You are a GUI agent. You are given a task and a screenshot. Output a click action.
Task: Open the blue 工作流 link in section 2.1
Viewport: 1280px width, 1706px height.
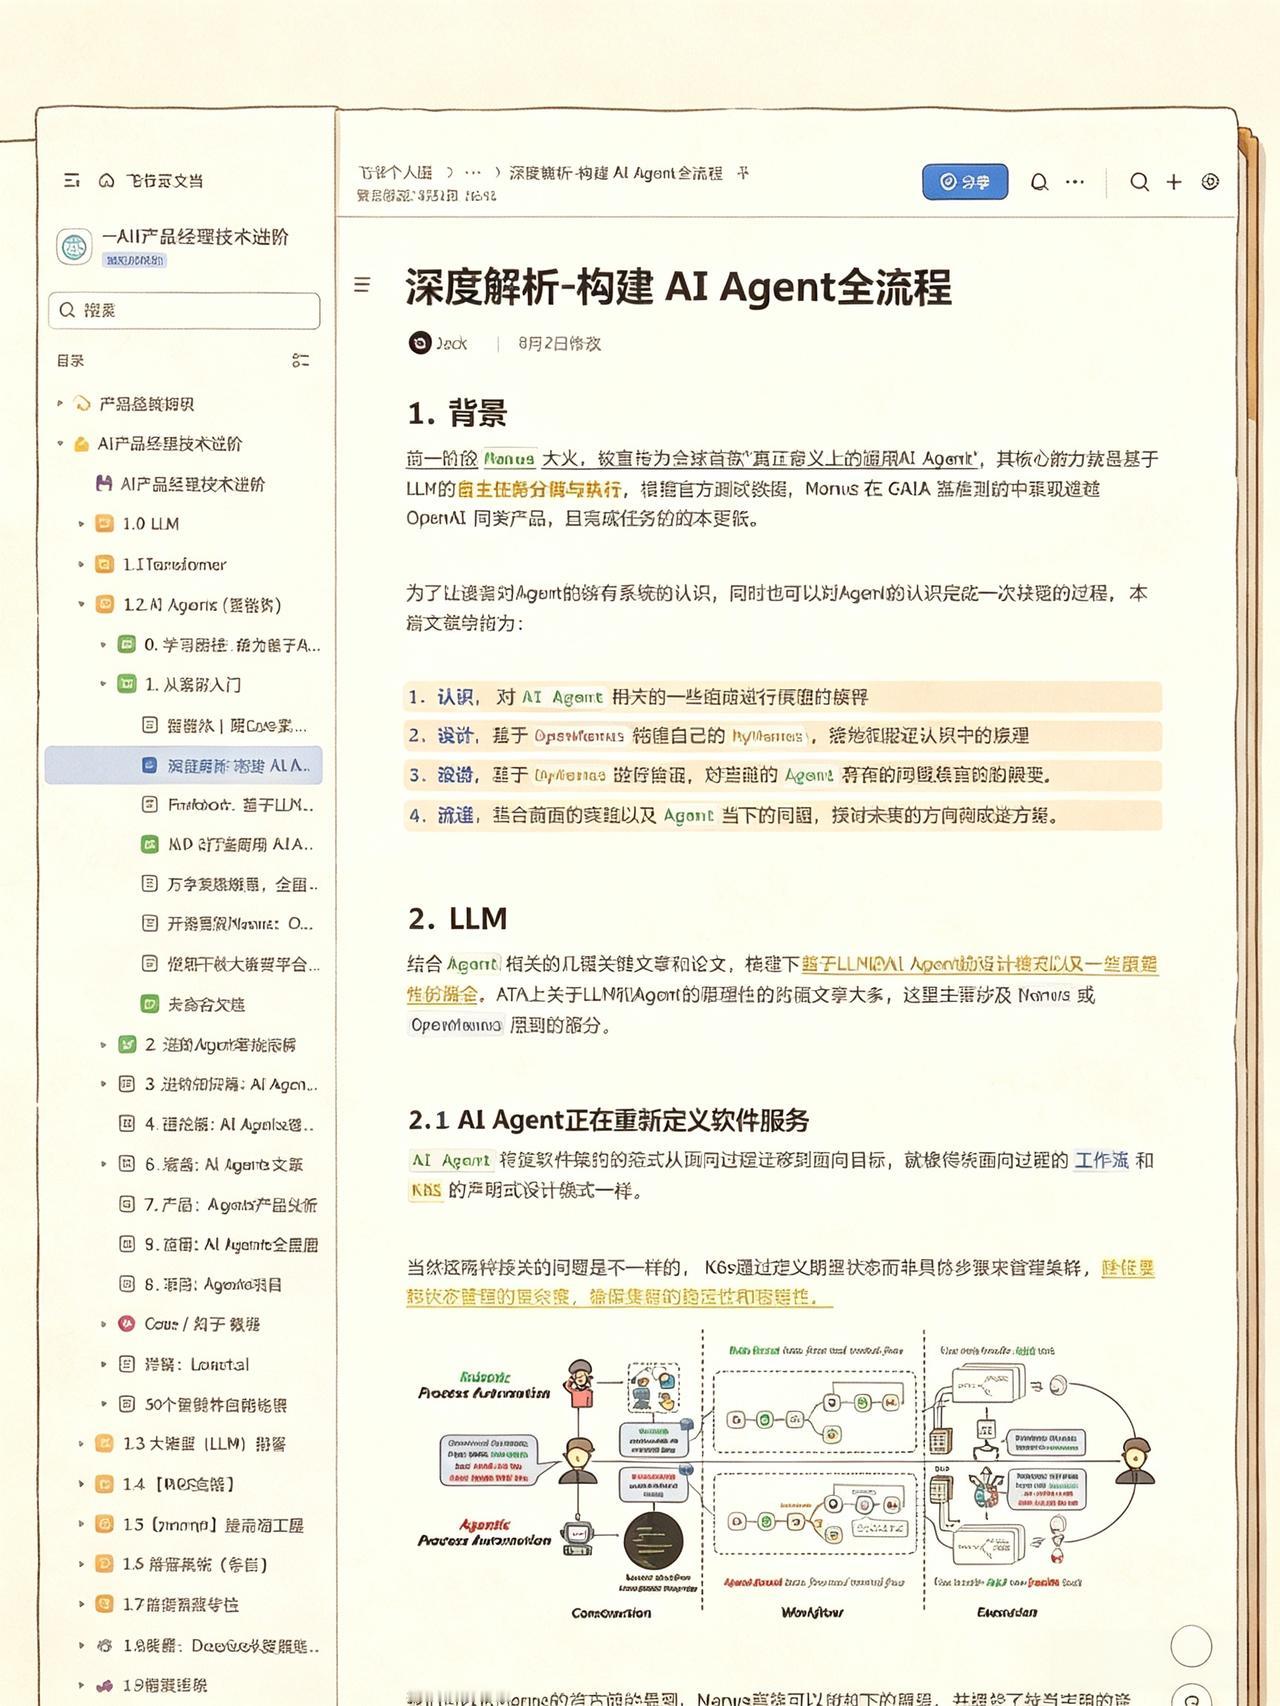1101,1160
